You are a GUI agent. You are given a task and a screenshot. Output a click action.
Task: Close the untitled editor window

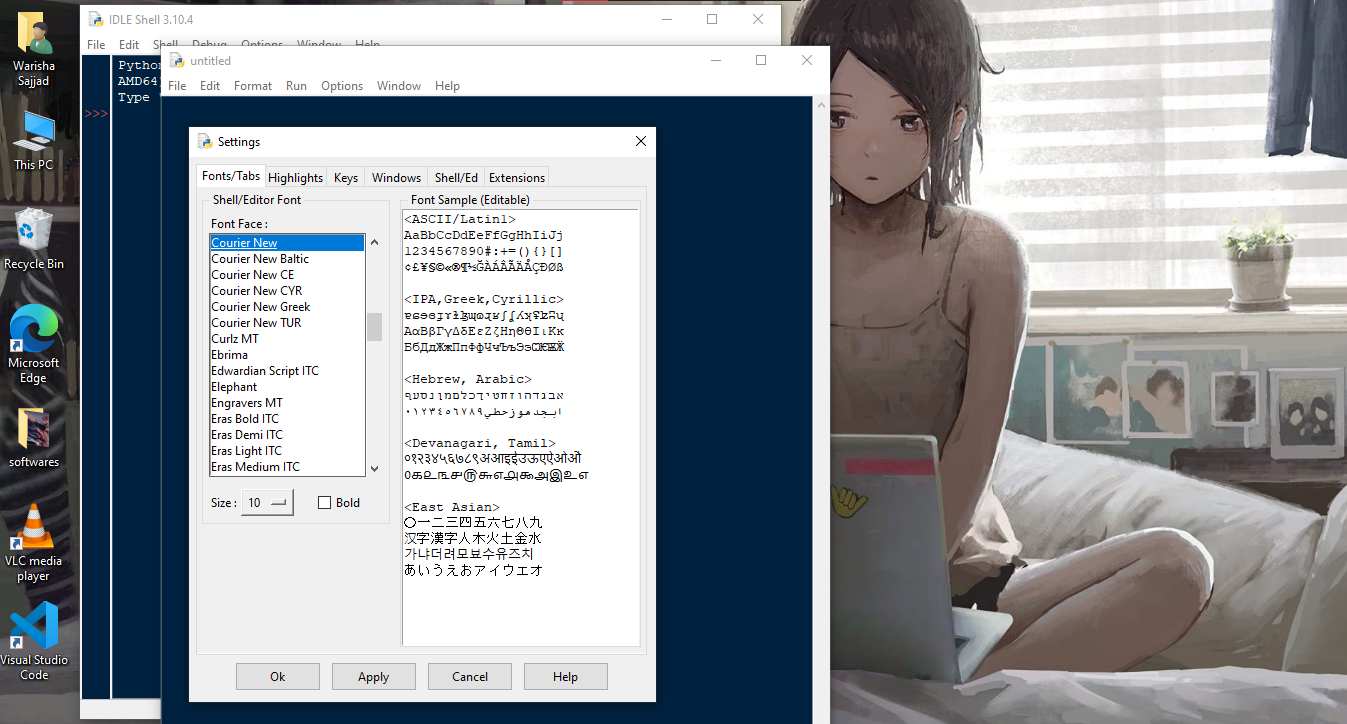pyautogui.click(x=807, y=60)
